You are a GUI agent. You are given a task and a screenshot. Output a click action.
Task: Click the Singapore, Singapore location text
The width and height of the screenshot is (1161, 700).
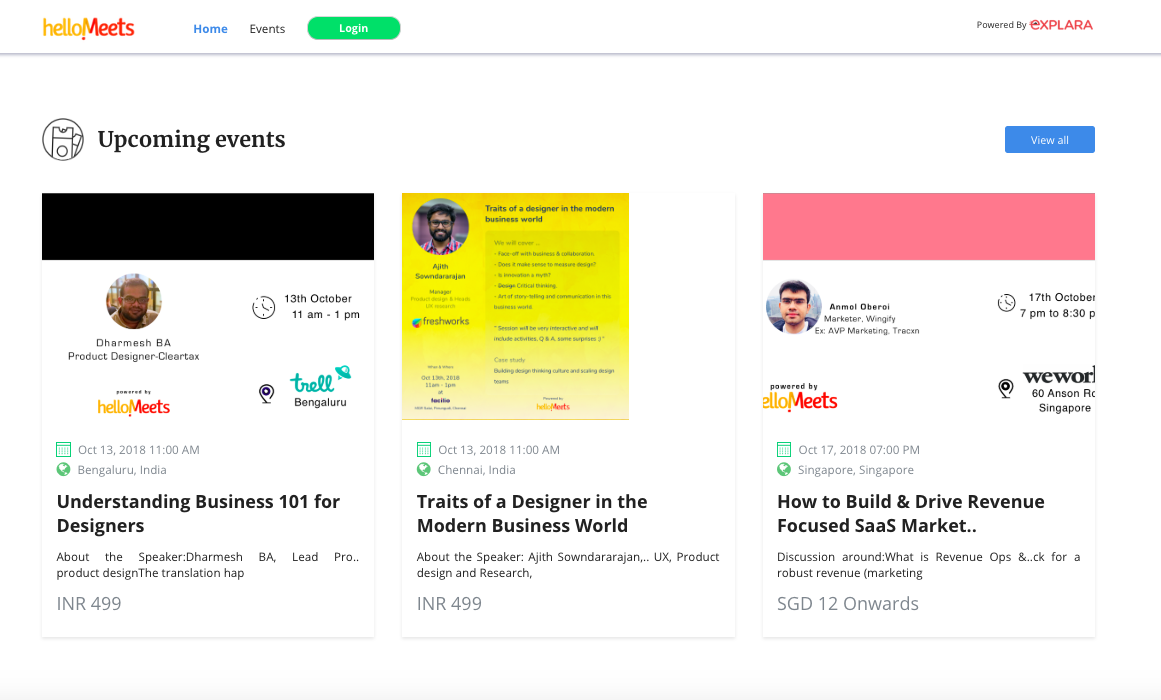pyautogui.click(x=856, y=470)
